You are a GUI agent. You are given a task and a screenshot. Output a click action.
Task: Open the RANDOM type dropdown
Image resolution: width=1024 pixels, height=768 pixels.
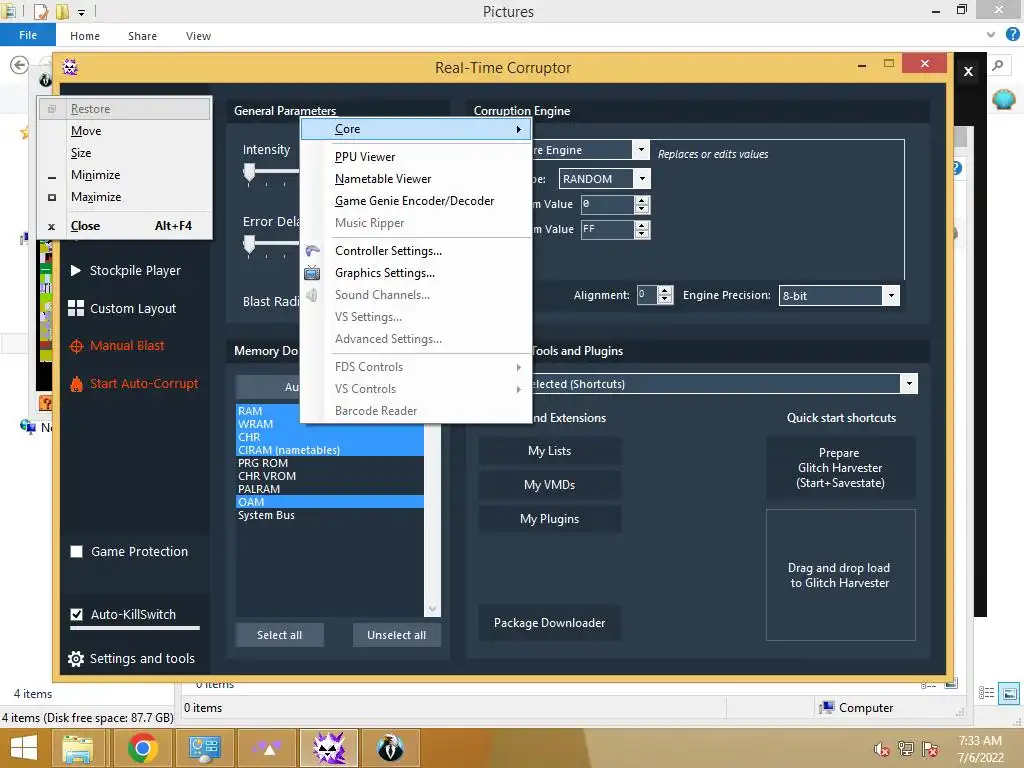[642, 178]
